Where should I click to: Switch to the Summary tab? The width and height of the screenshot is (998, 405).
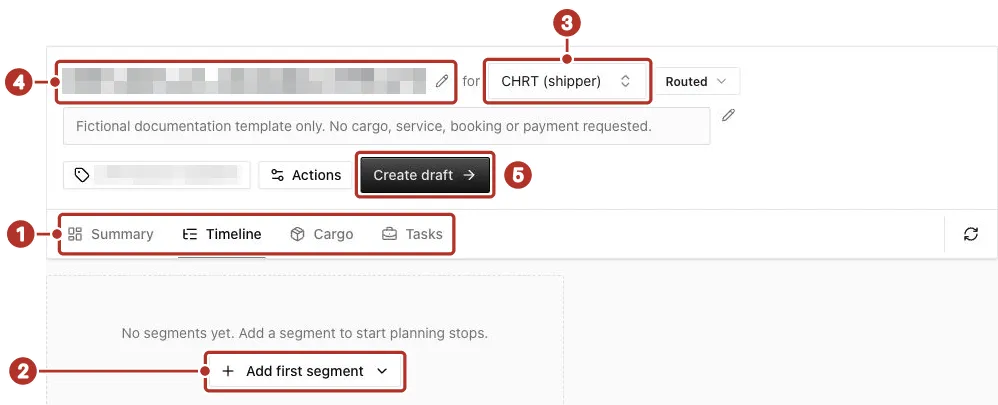pyautogui.click(x=111, y=234)
